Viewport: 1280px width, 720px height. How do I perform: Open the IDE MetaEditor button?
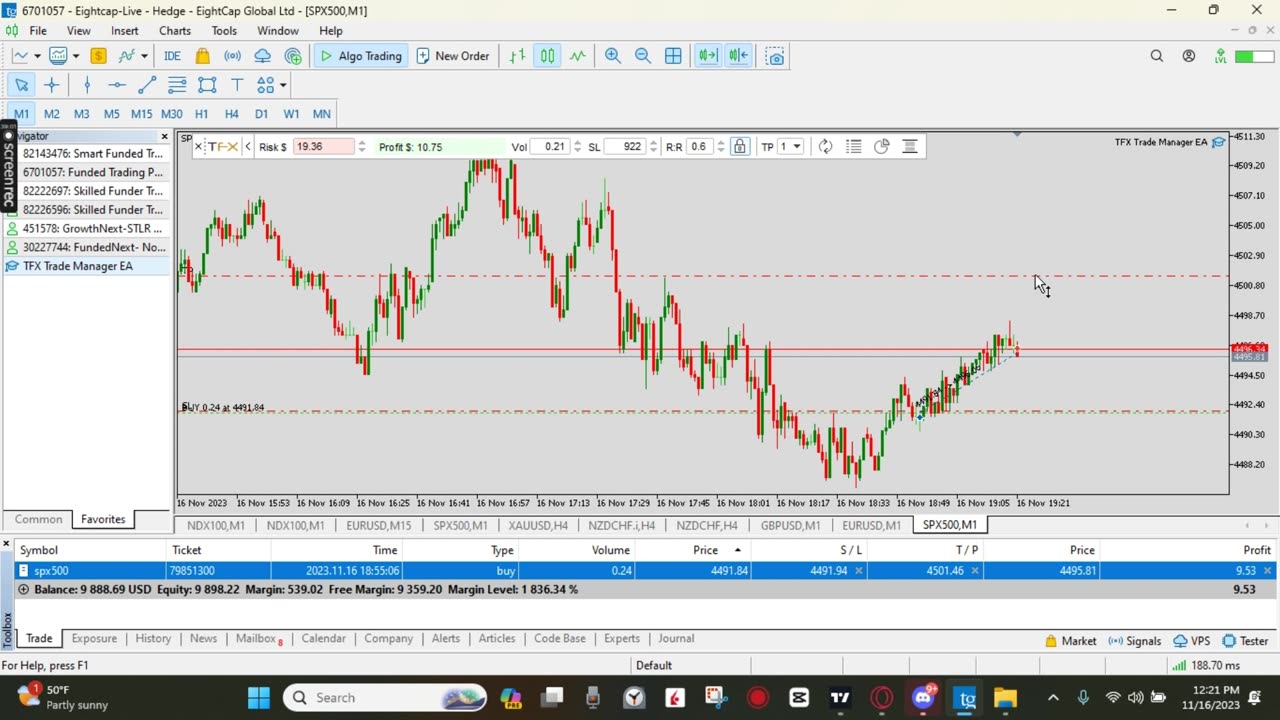coord(172,56)
